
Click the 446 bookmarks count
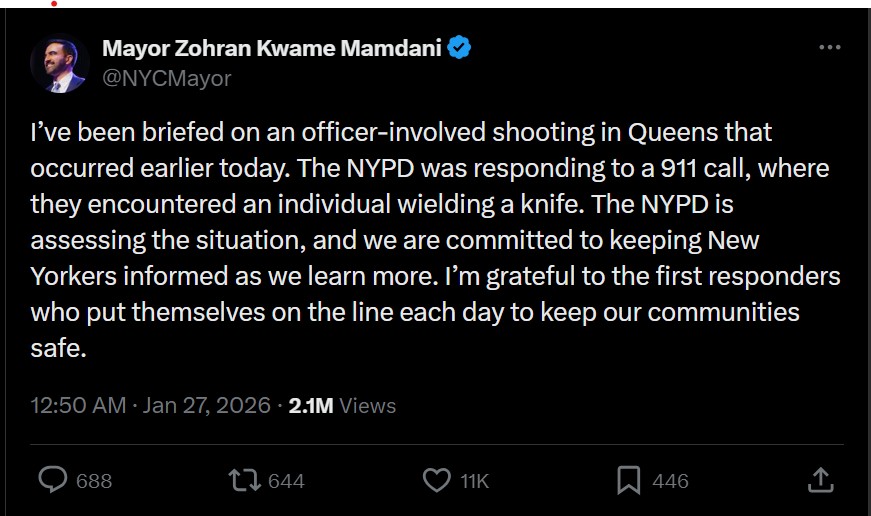pos(670,481)
